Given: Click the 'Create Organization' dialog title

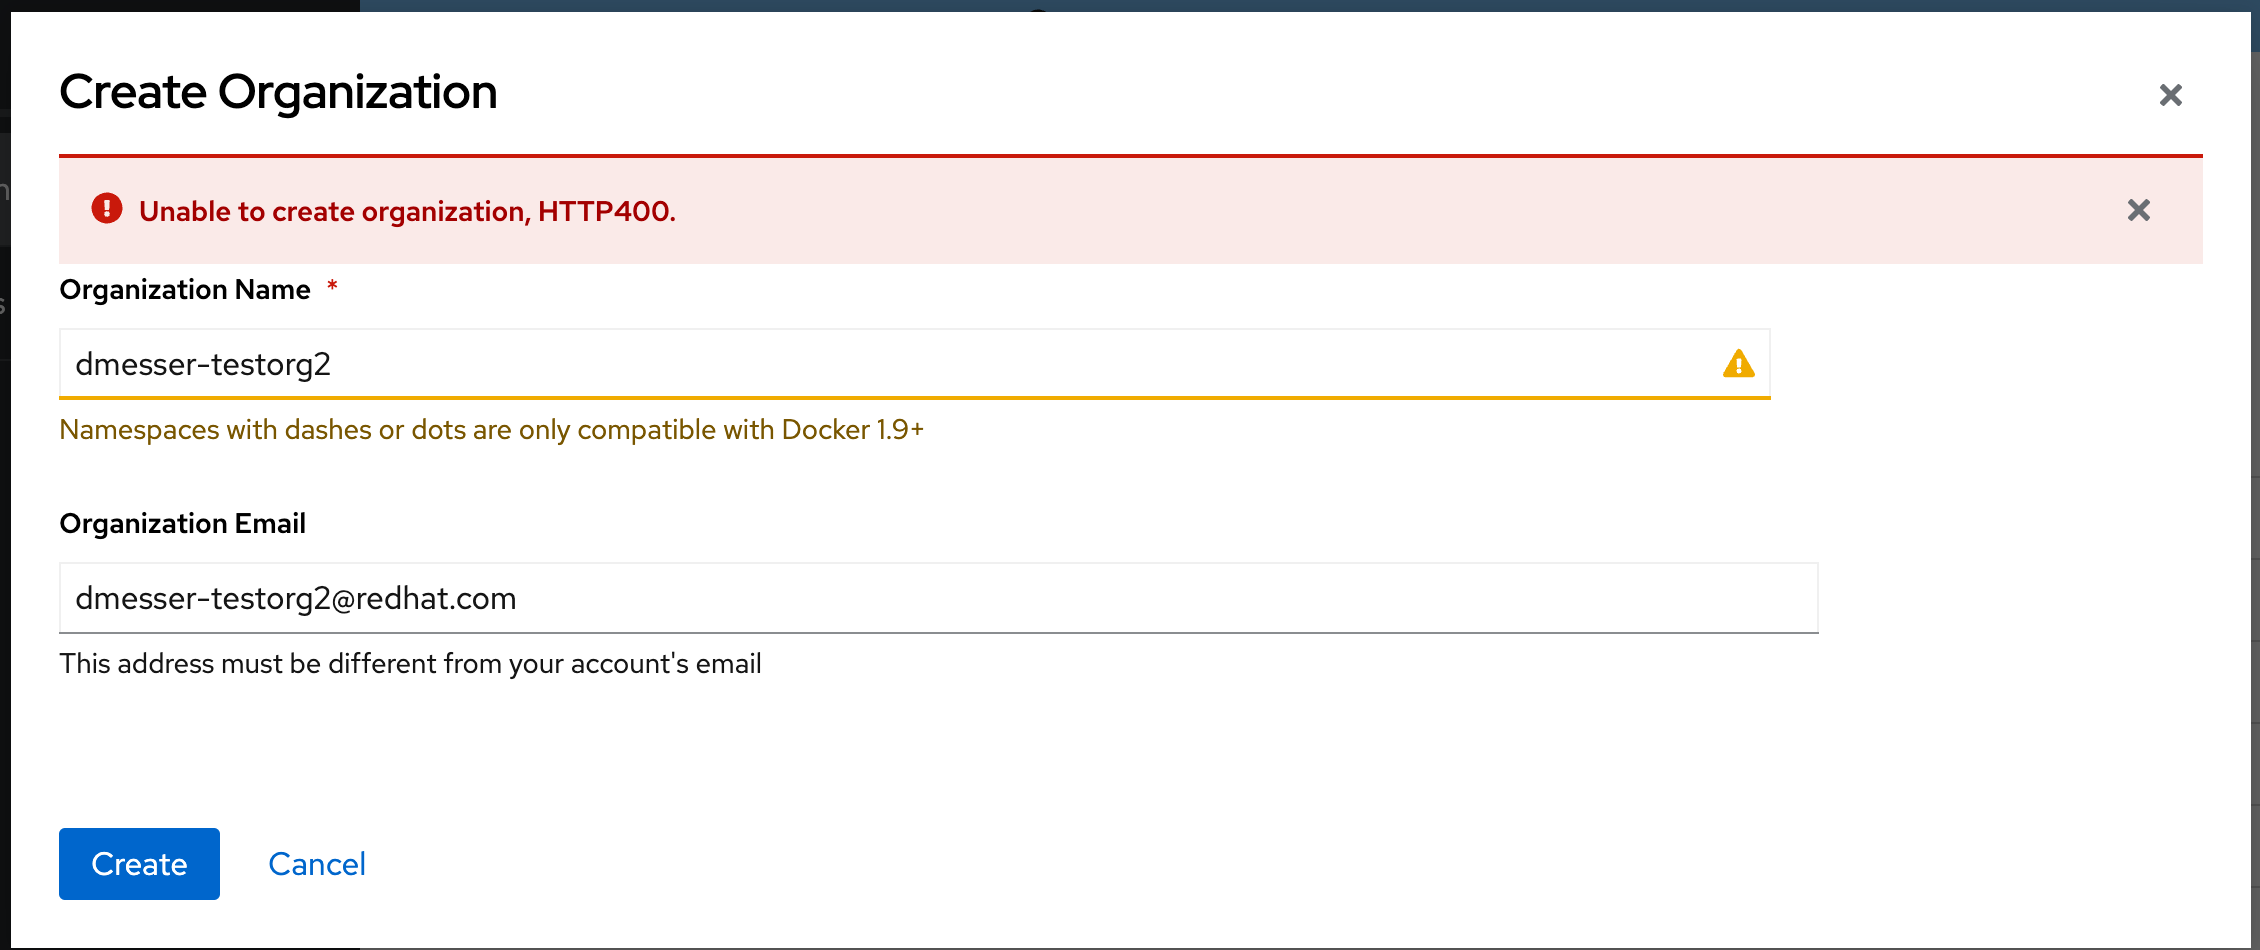Looking at the screenshot, I should [x=278, y=93].
